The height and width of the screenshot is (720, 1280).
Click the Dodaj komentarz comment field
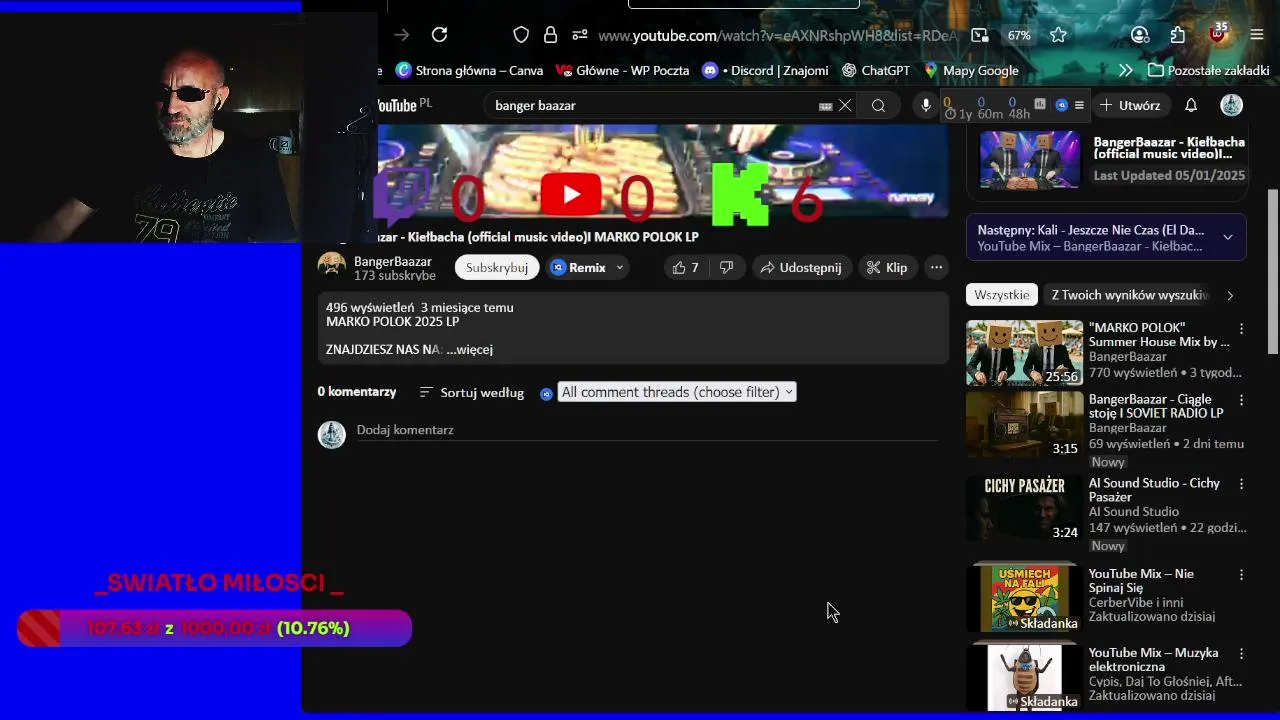coord(646,430)
